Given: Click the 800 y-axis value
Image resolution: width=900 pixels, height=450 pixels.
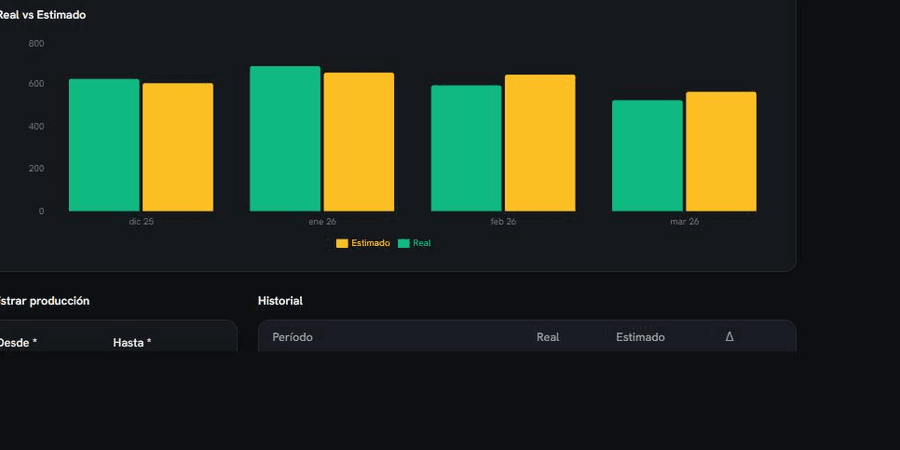Looking at the screenshot, I should pyautogui.click(x=36, y=44).
